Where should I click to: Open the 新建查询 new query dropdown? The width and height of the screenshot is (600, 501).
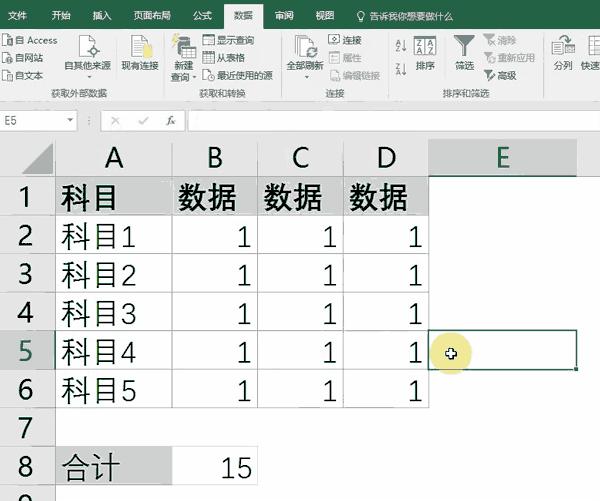(184, 57)
